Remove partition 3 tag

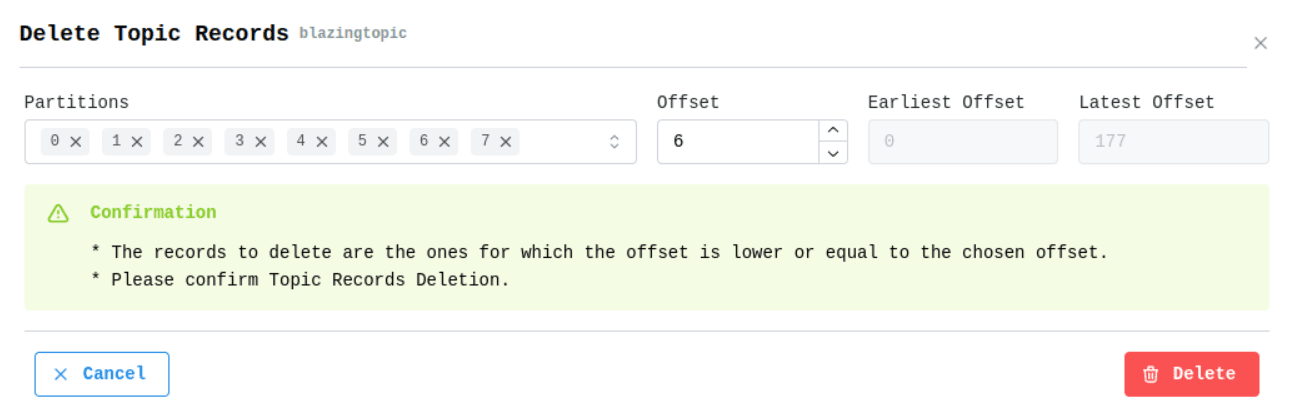click(x=260, y=142)
